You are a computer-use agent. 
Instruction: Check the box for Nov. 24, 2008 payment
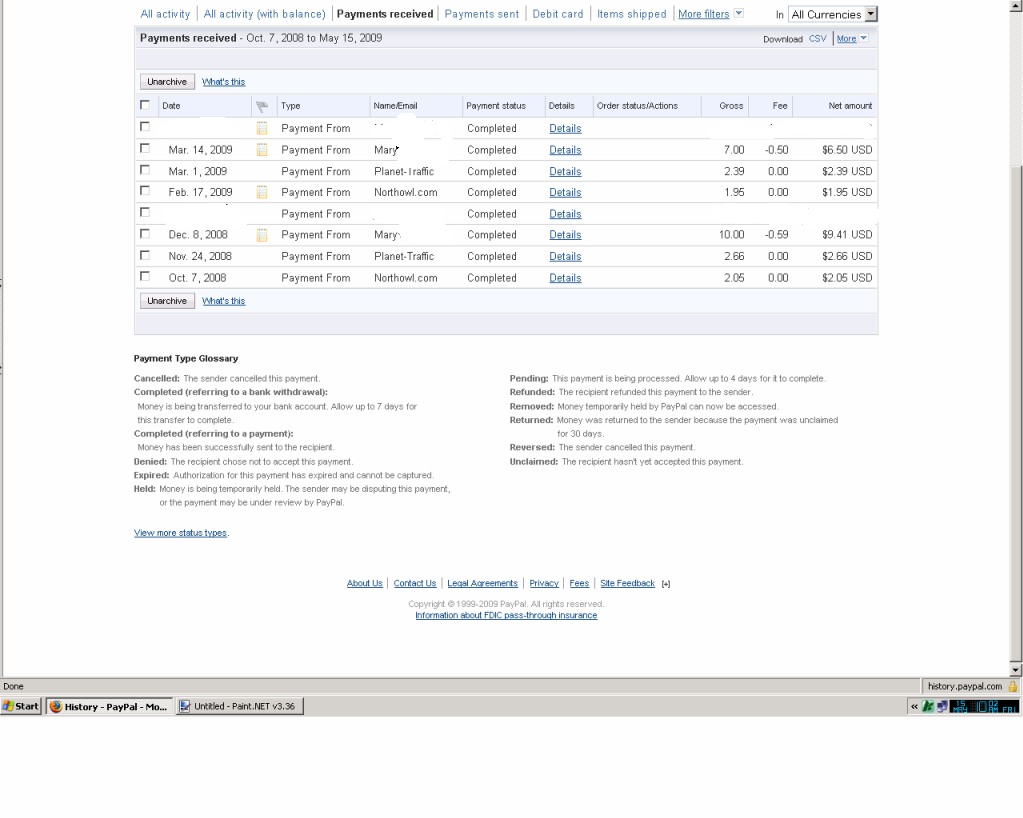click(145, 255)
